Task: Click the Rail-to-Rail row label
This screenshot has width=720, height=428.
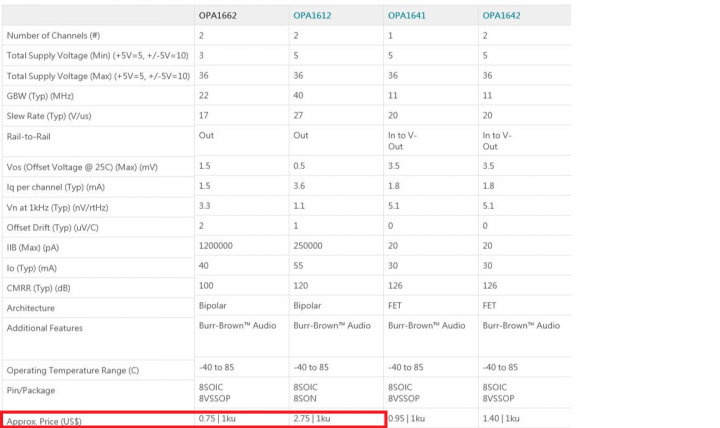Action: (28, 136)
